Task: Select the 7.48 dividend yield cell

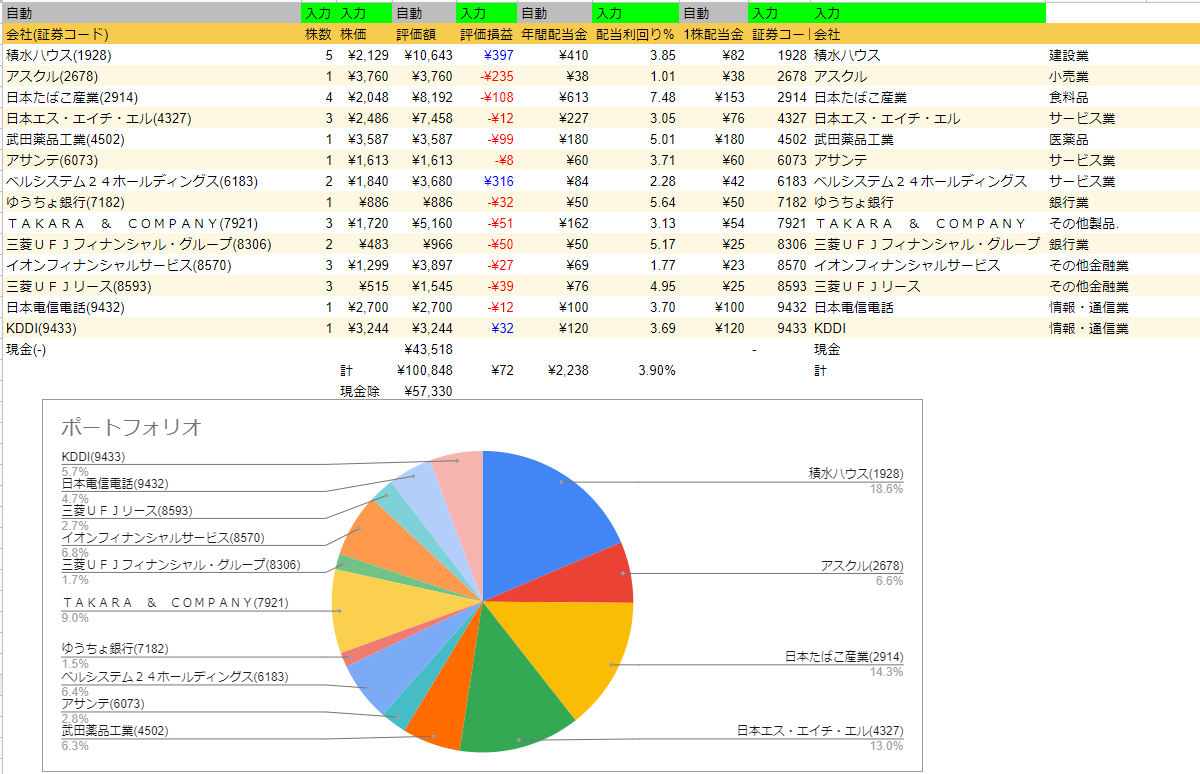Action: coord(635,97)
